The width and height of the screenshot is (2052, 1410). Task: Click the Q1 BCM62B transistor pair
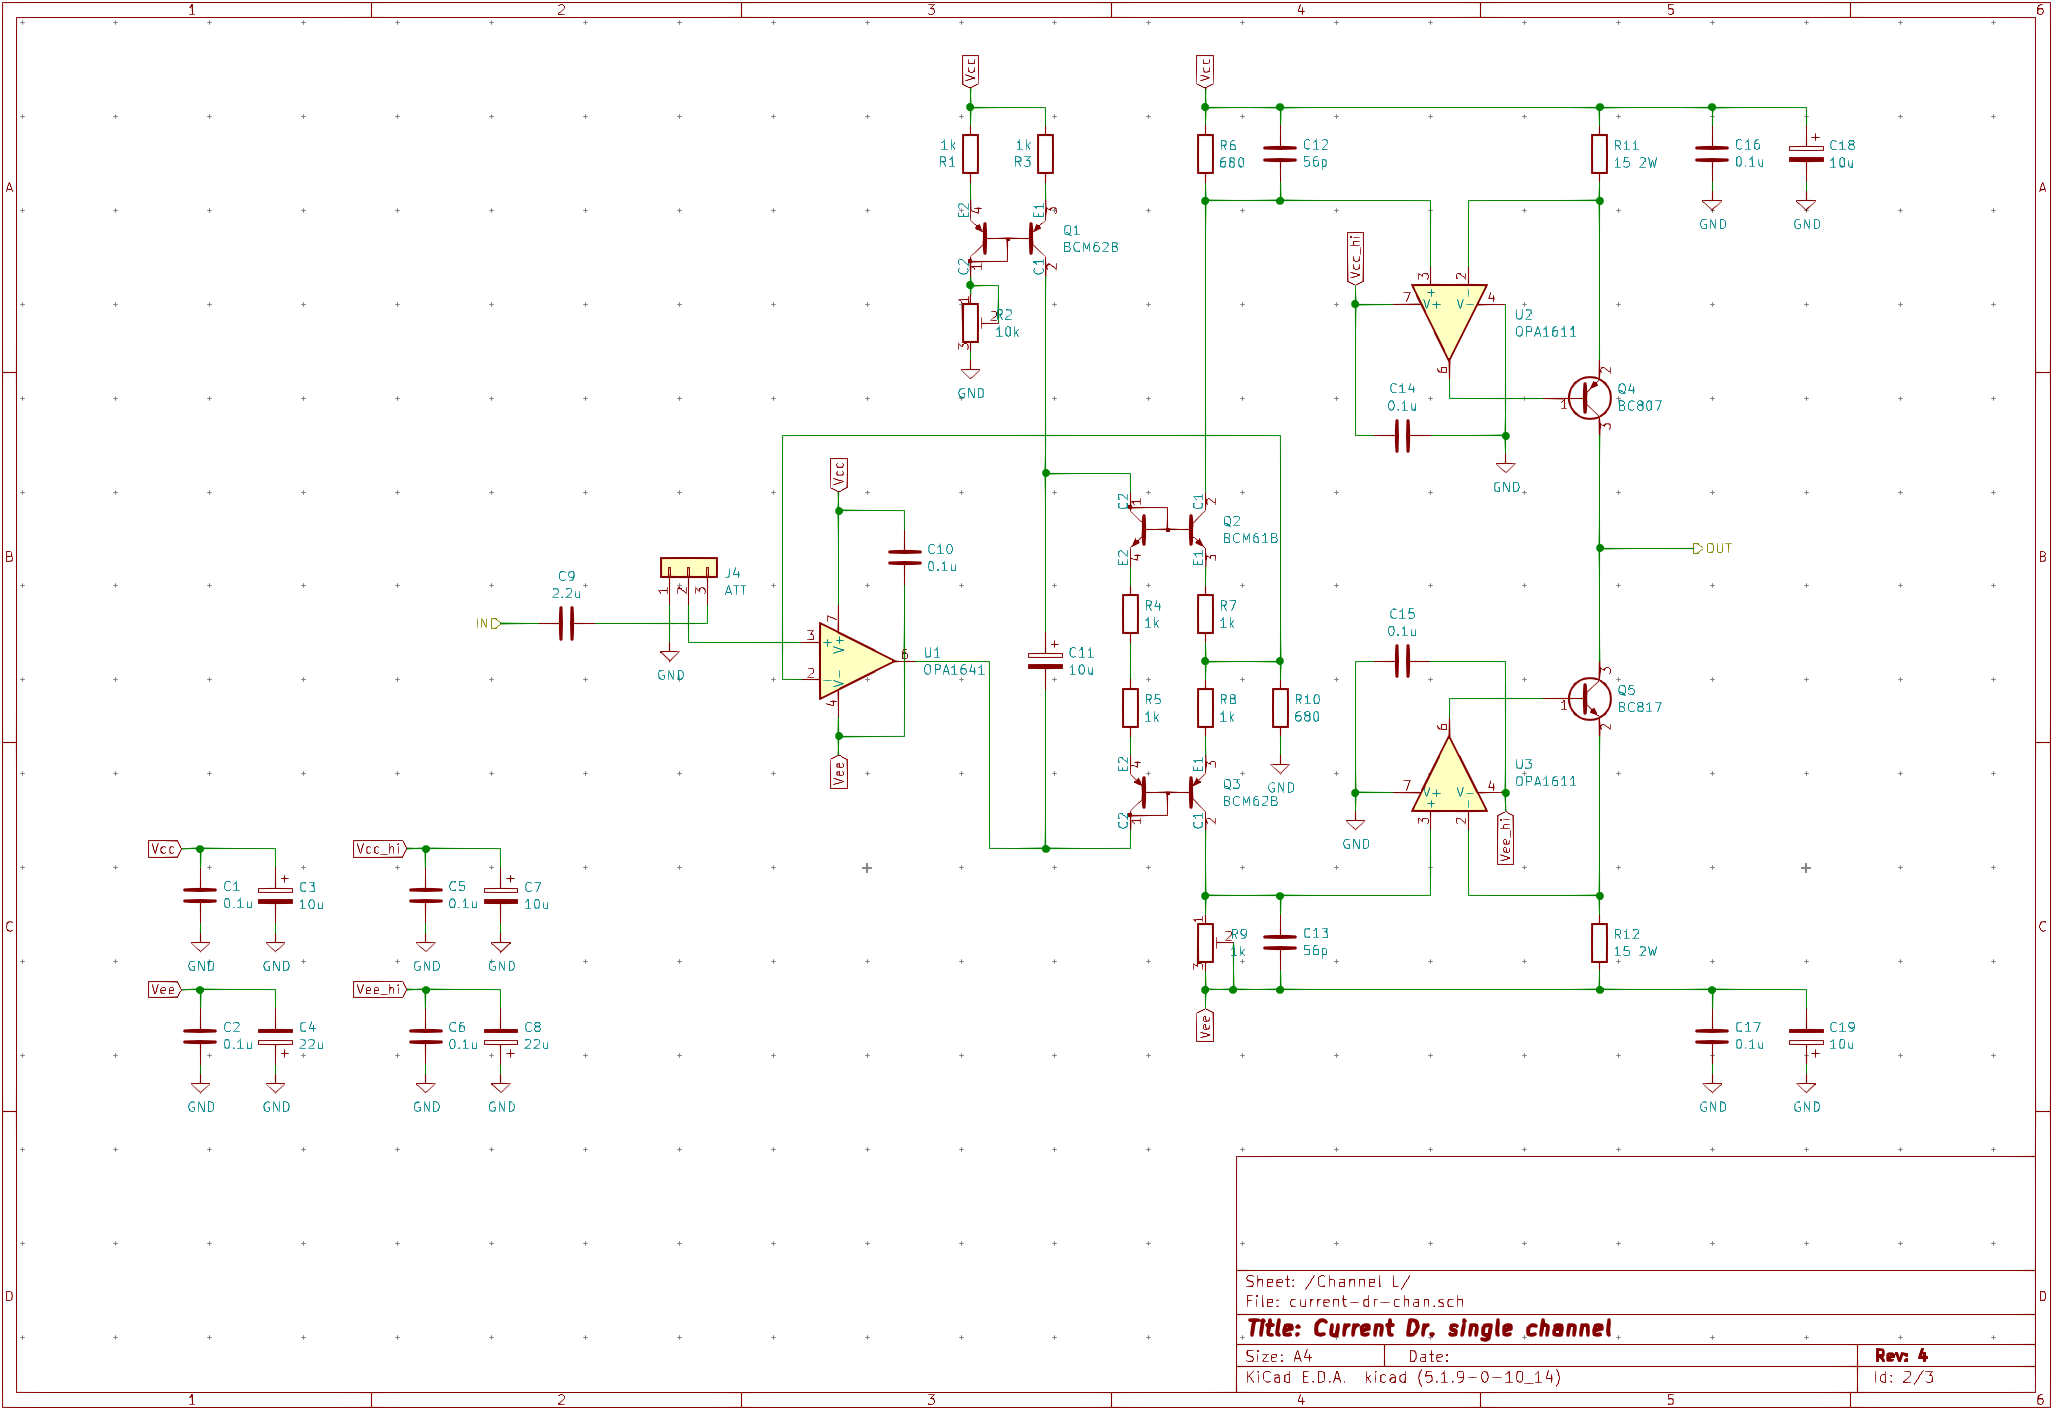pos(1008,239)
